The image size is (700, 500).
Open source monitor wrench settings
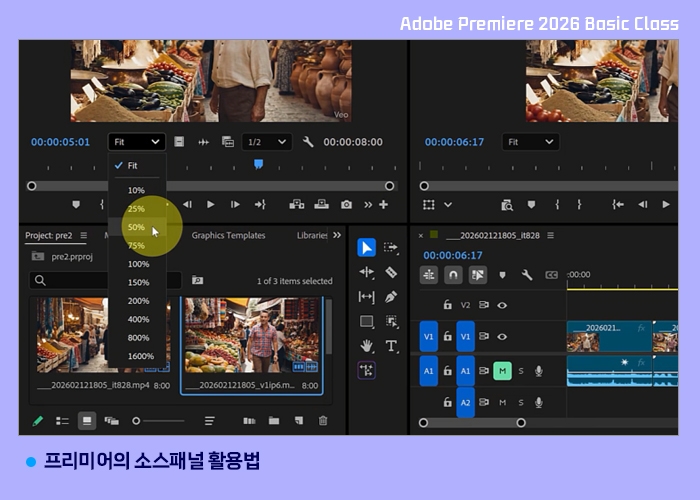pos(308,142)
